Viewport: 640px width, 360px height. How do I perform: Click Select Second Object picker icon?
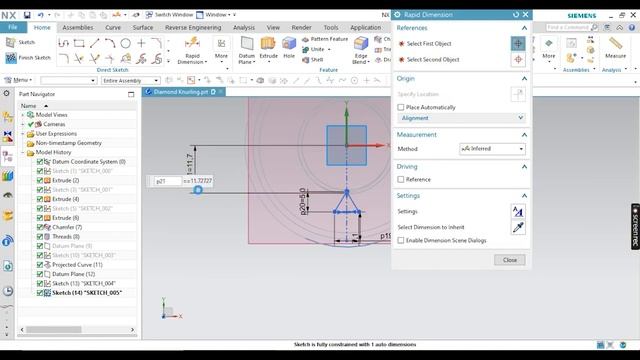pos(518,60)
